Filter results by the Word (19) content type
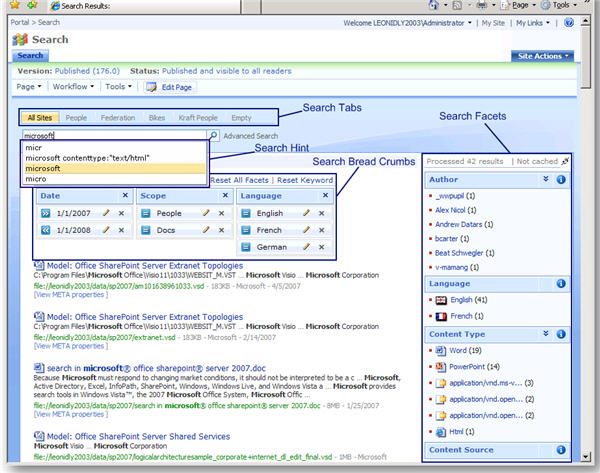Screen dimensions: 600x473 pos(458,351)
